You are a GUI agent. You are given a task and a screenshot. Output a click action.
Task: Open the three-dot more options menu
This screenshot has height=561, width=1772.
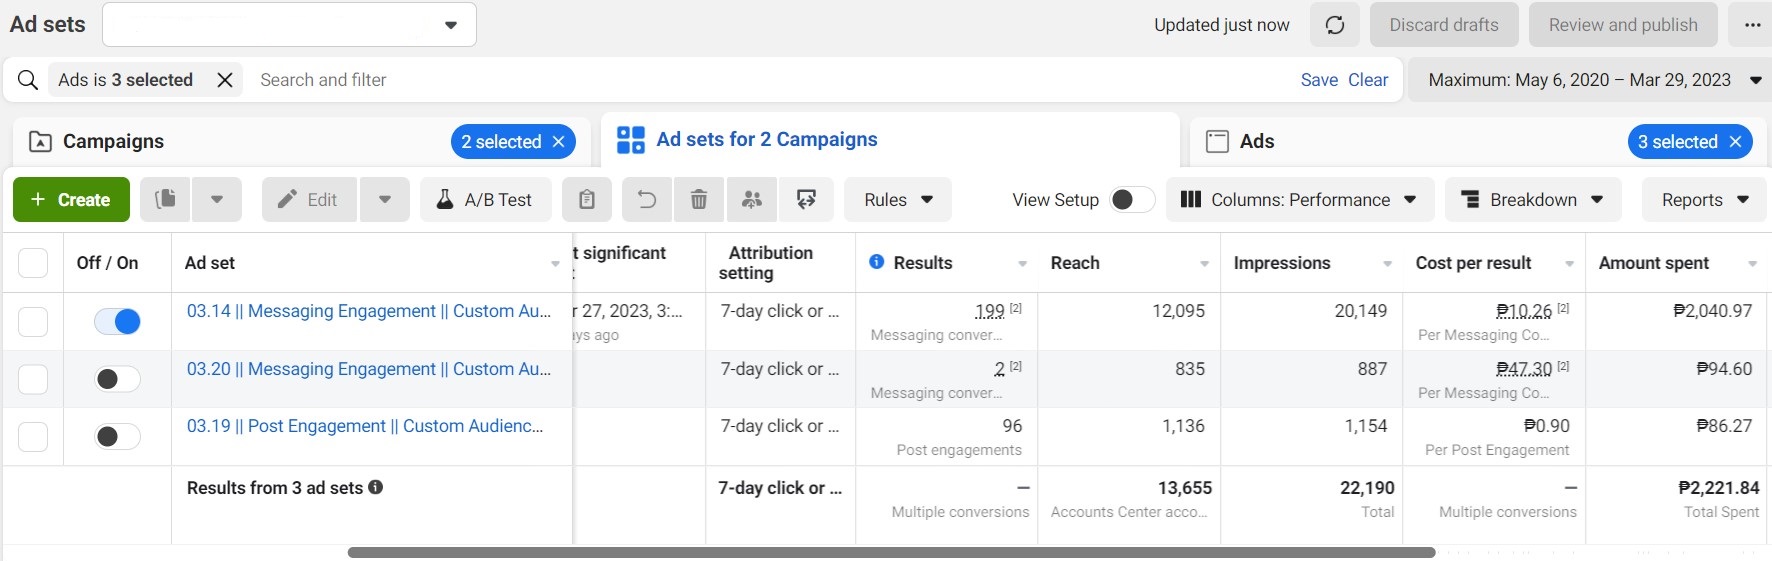coord(1752,25)
